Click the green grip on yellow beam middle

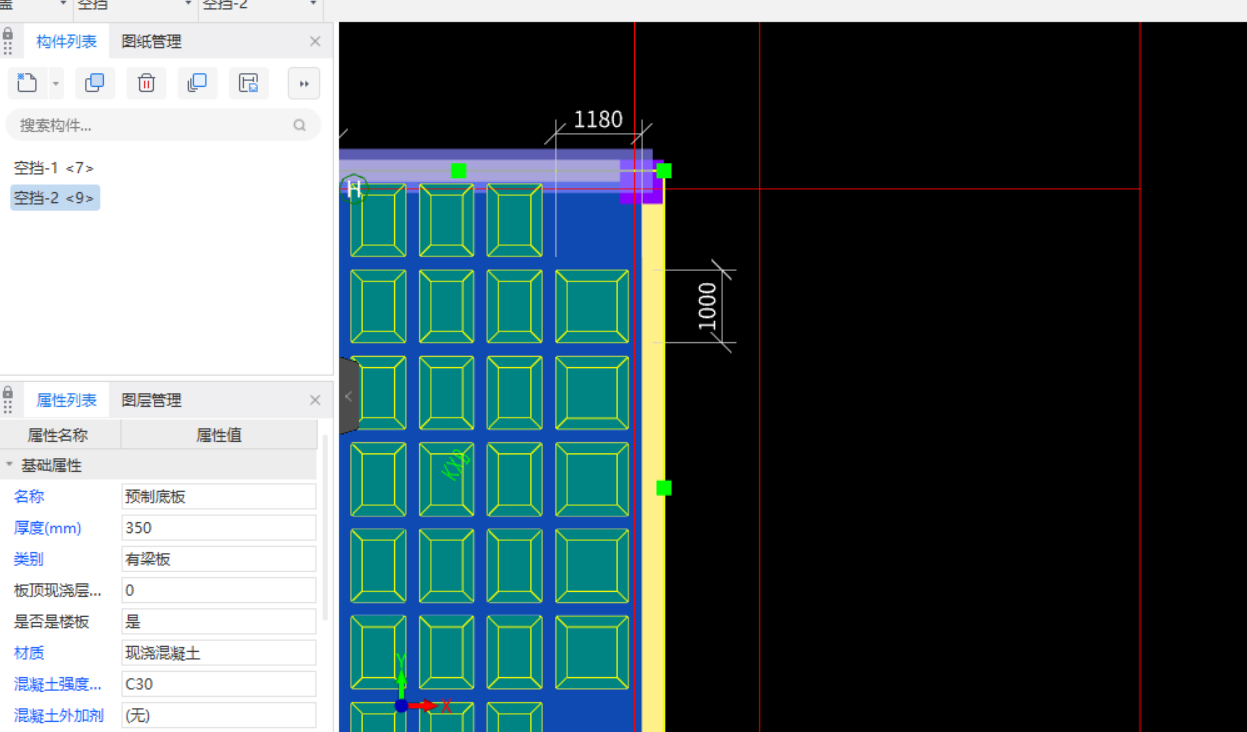coord(664,488)
